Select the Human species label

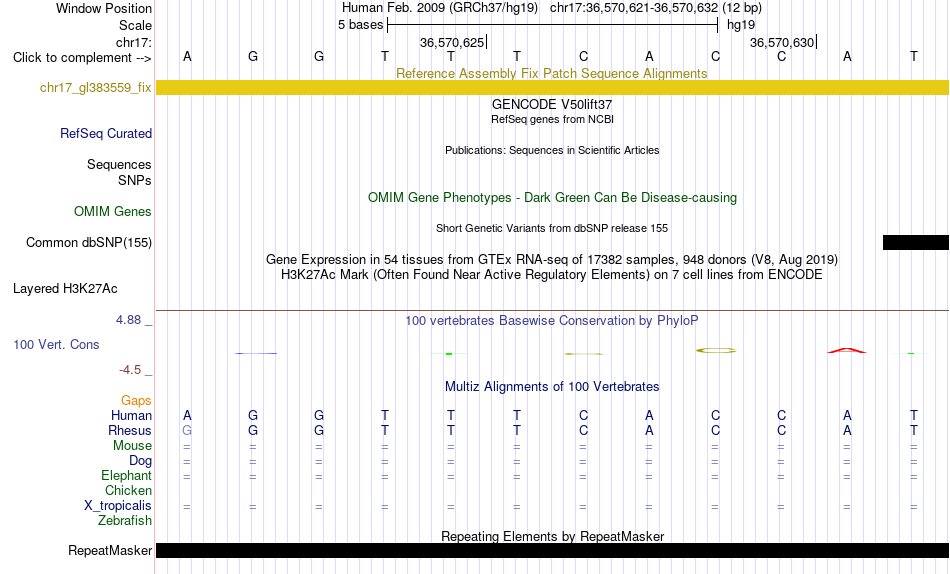(131, 416)
